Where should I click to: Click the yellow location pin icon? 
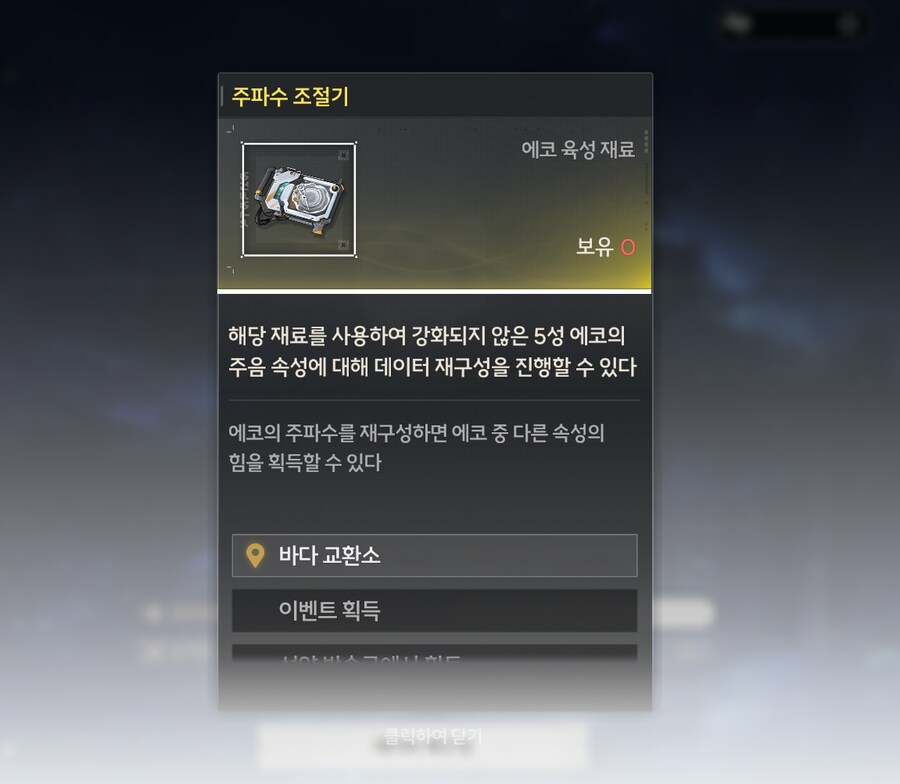(x=255, y=556)
